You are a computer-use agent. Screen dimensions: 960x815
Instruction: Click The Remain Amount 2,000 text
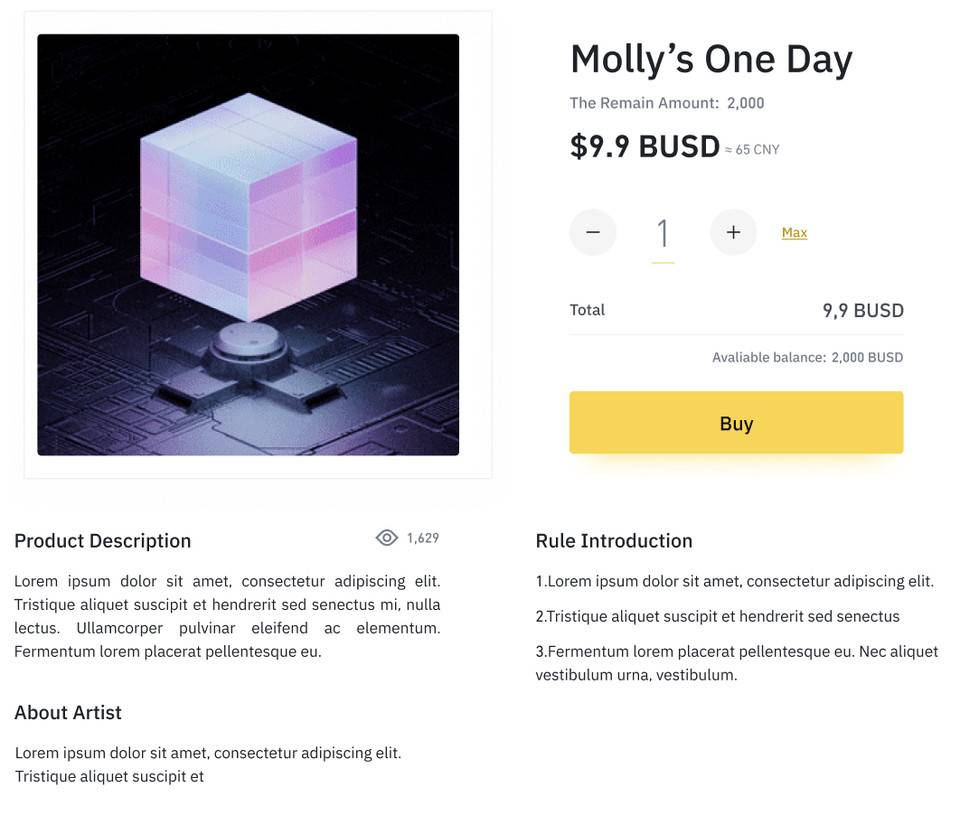click(x=667, y=103)
